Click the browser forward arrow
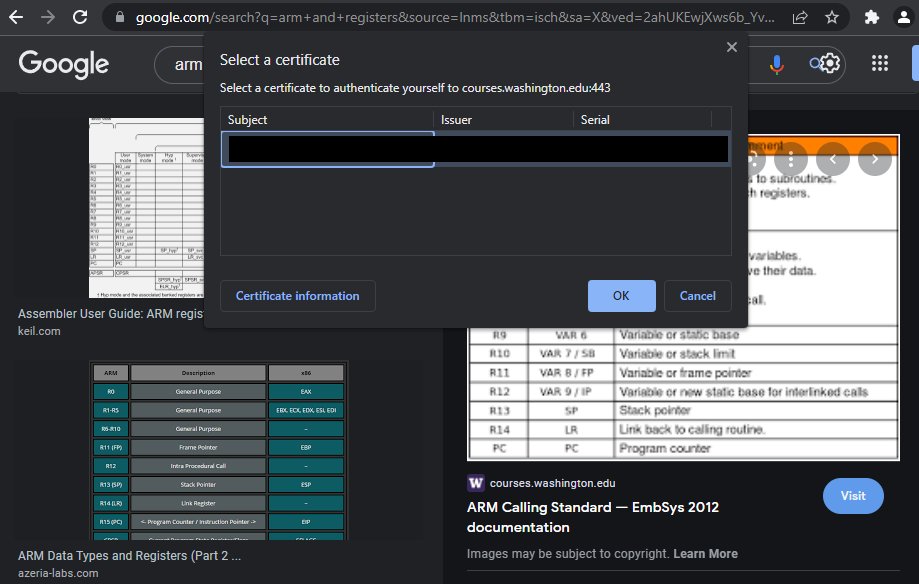 (48, 17)
